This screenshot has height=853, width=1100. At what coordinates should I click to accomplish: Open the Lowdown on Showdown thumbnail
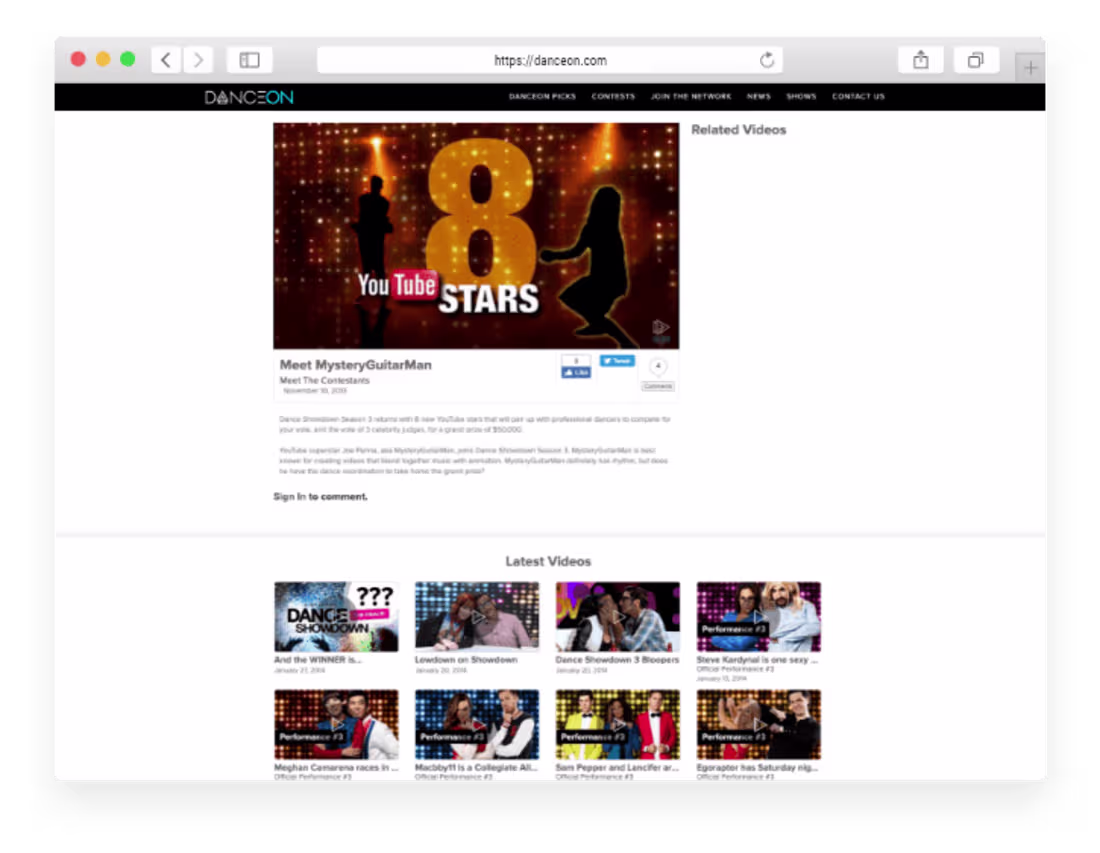point(477,617)
